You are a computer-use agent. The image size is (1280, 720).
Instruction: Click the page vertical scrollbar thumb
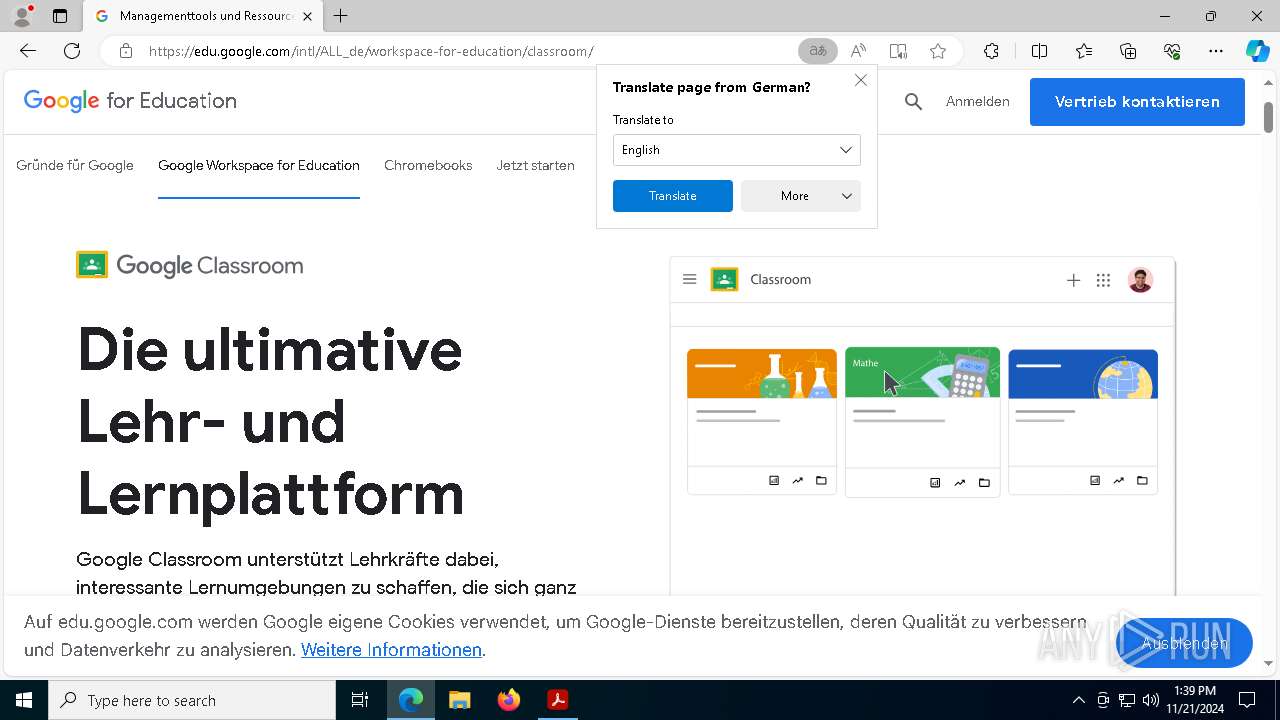pos(1268,117)
